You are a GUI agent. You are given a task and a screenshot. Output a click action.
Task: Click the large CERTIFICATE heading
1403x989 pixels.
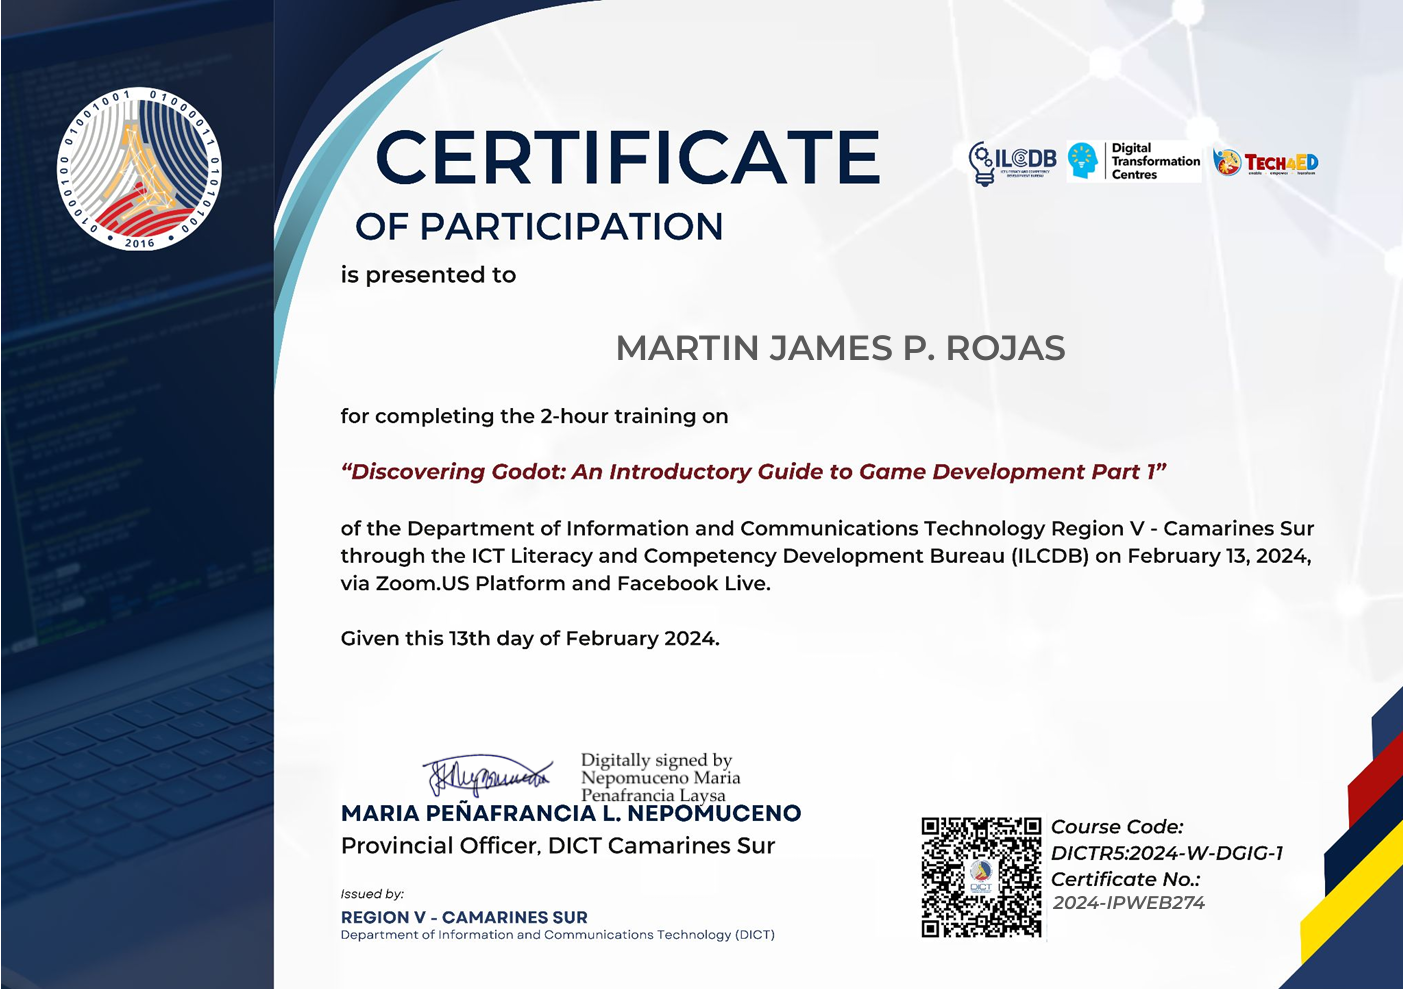click(627, 158)
